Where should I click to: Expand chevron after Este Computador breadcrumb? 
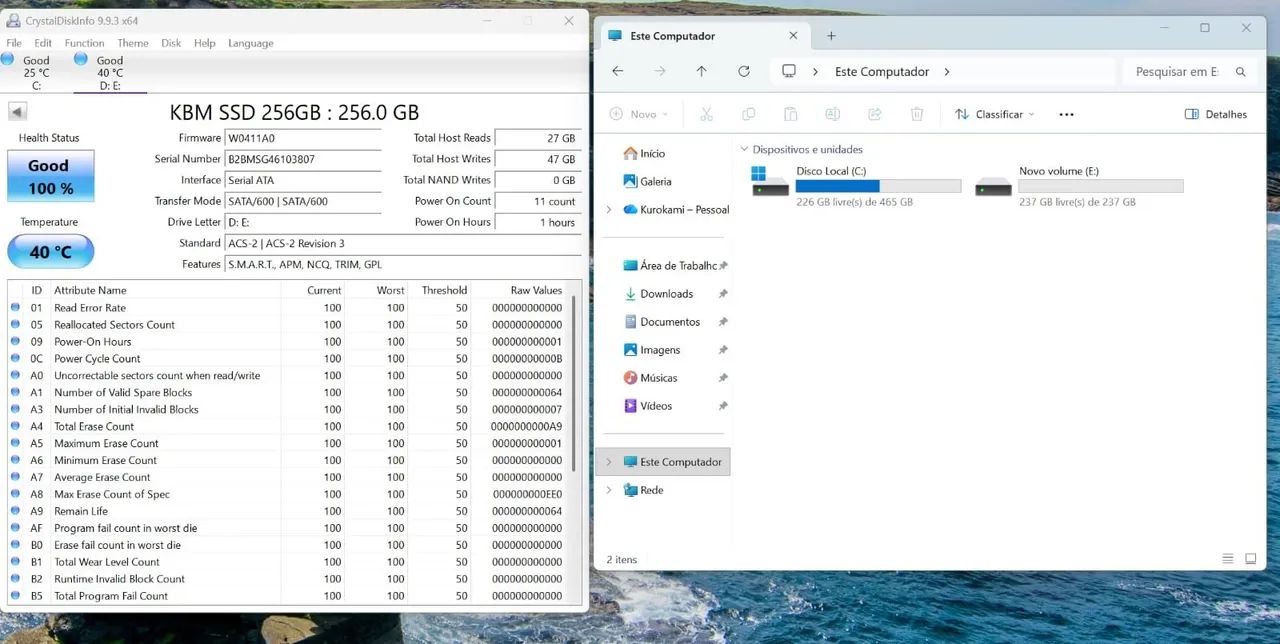coord(947,72)
